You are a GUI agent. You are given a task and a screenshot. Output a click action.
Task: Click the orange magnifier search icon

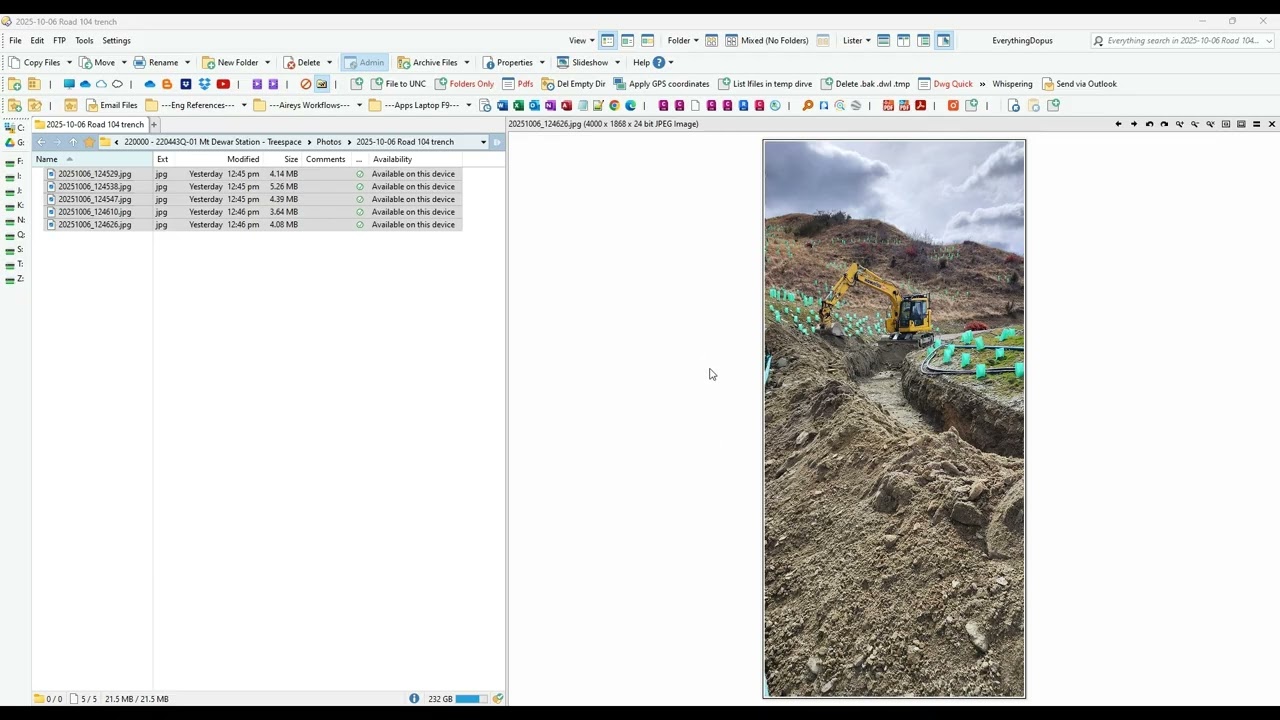click(x=808, y=105)
